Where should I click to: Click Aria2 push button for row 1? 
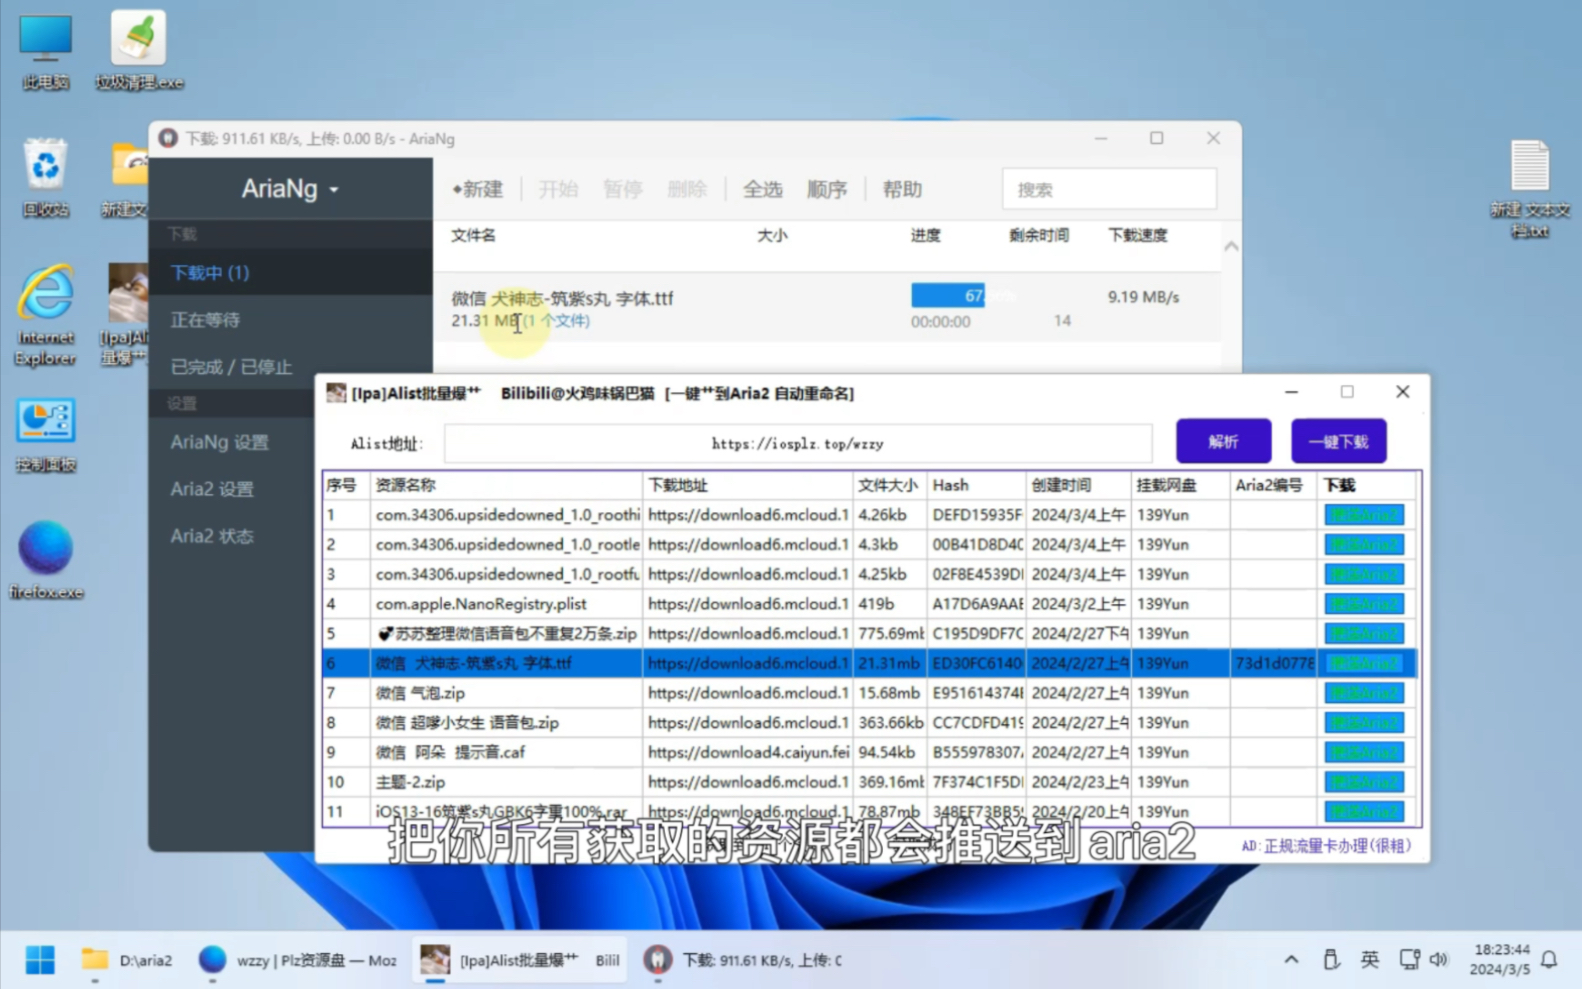(x=1364, y=515)
